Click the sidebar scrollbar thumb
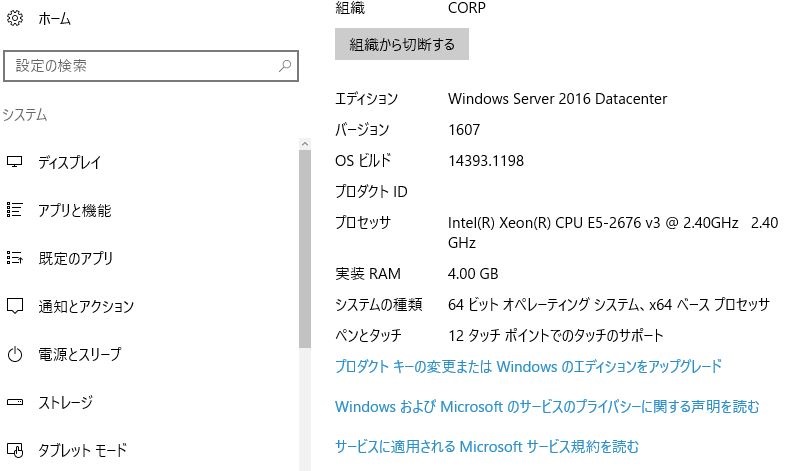Image resolution: width=802 pixels, height=471 pixels. [x=305, y=249]
